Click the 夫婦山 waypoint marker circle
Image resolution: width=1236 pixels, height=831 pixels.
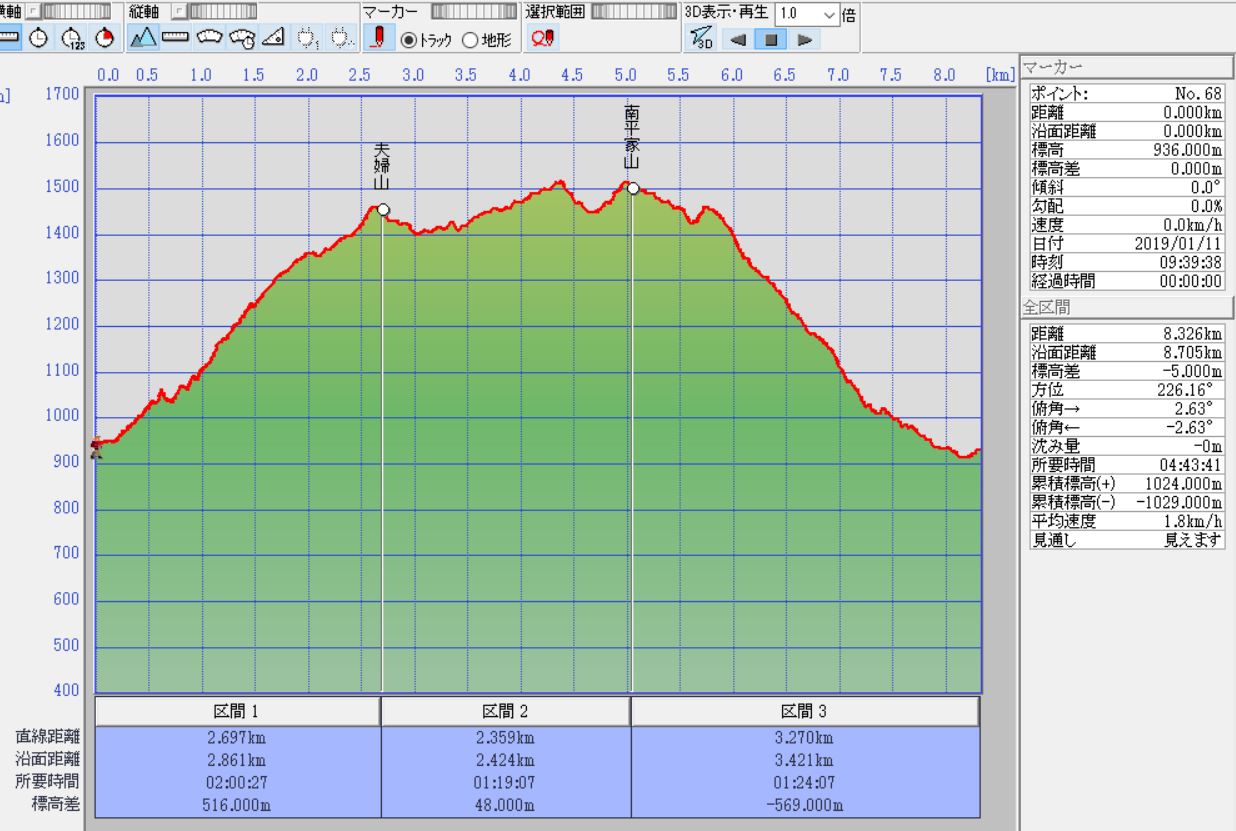(x=383, y=210)
